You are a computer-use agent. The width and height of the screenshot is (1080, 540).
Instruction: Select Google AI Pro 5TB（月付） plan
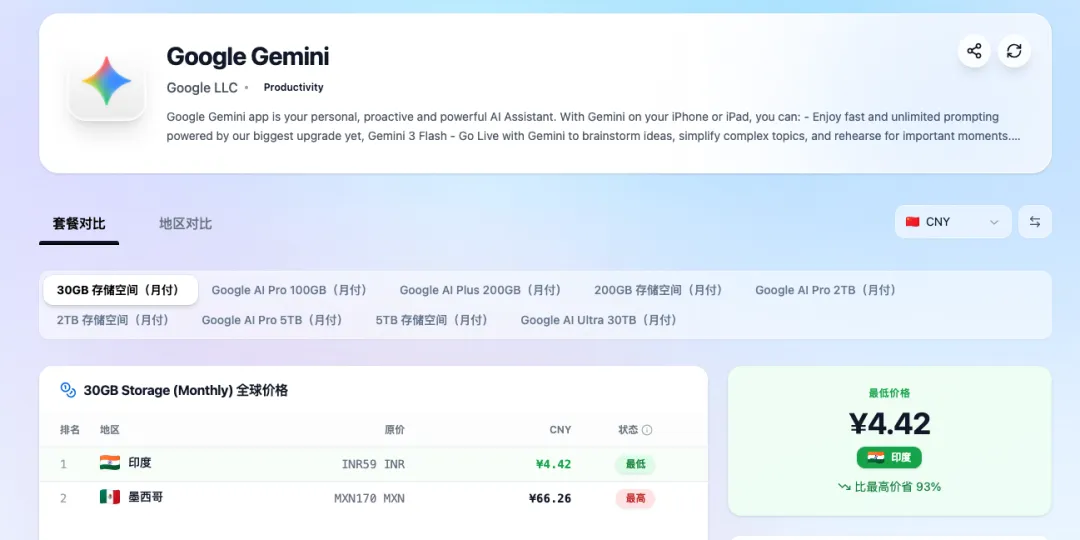[x=274, y=320]
